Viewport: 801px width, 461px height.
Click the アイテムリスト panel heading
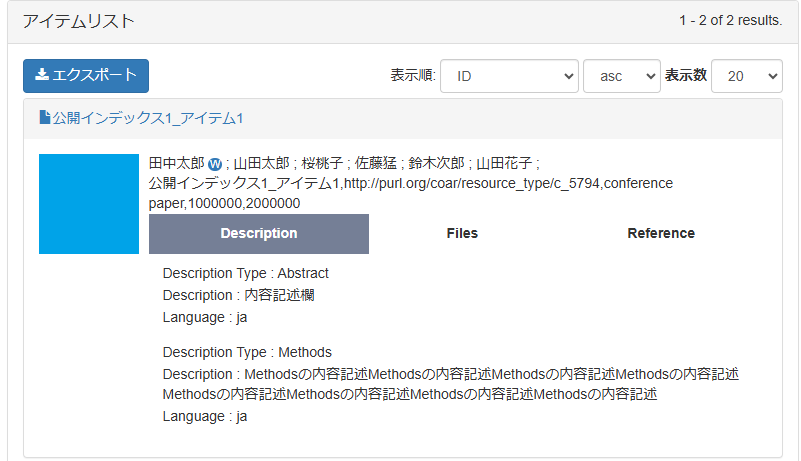pyautogui.click(x=79, y=21)
